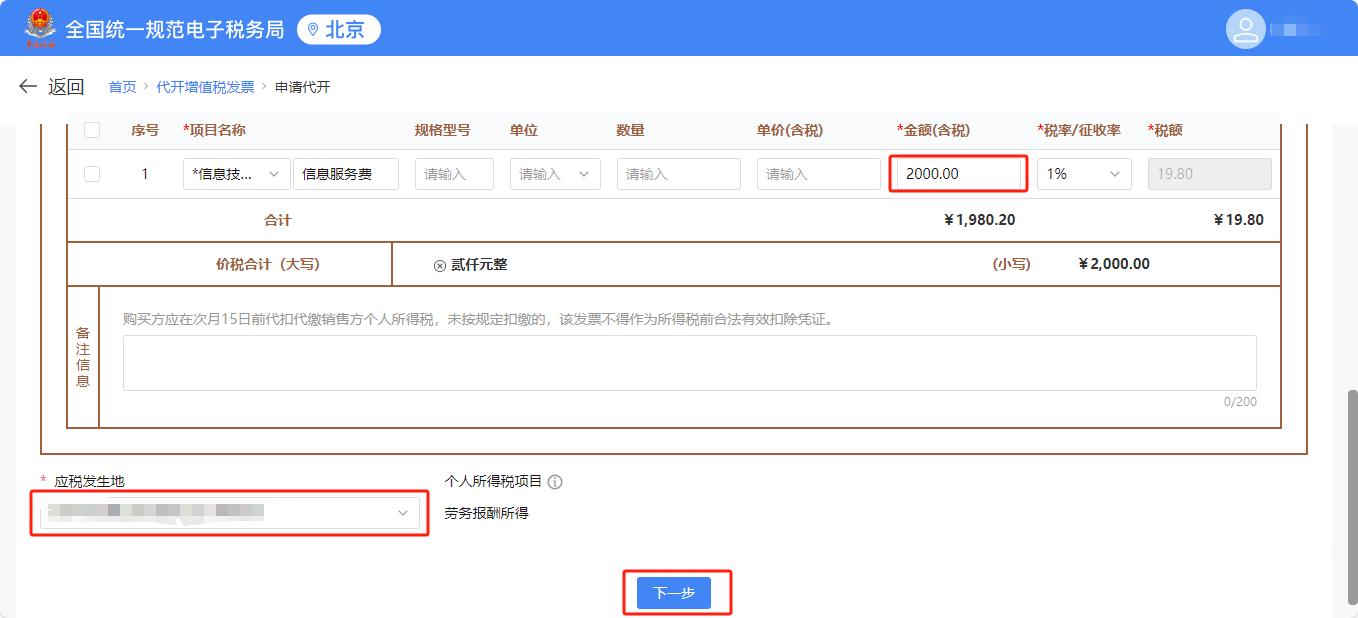Check the row 1 item checkbox
The image size is (1358, 618).
[92, 174]
